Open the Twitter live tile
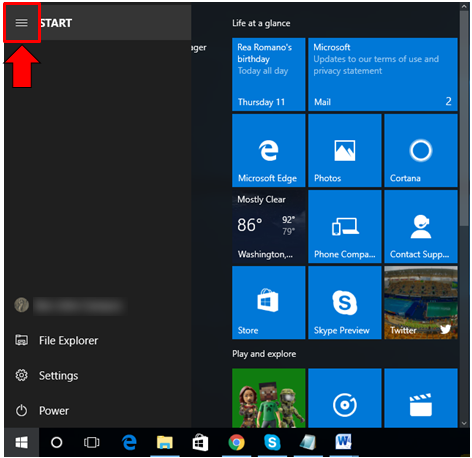 (x=421, y=302)
